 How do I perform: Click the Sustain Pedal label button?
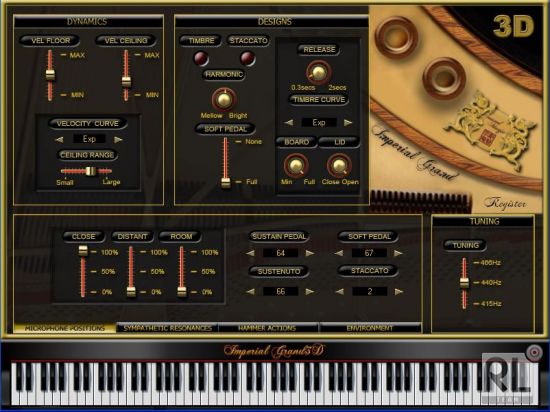[279, 236]
